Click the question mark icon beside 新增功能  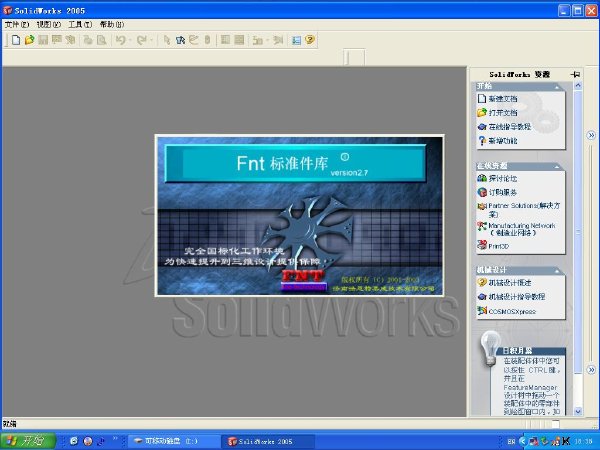(482, 141)
